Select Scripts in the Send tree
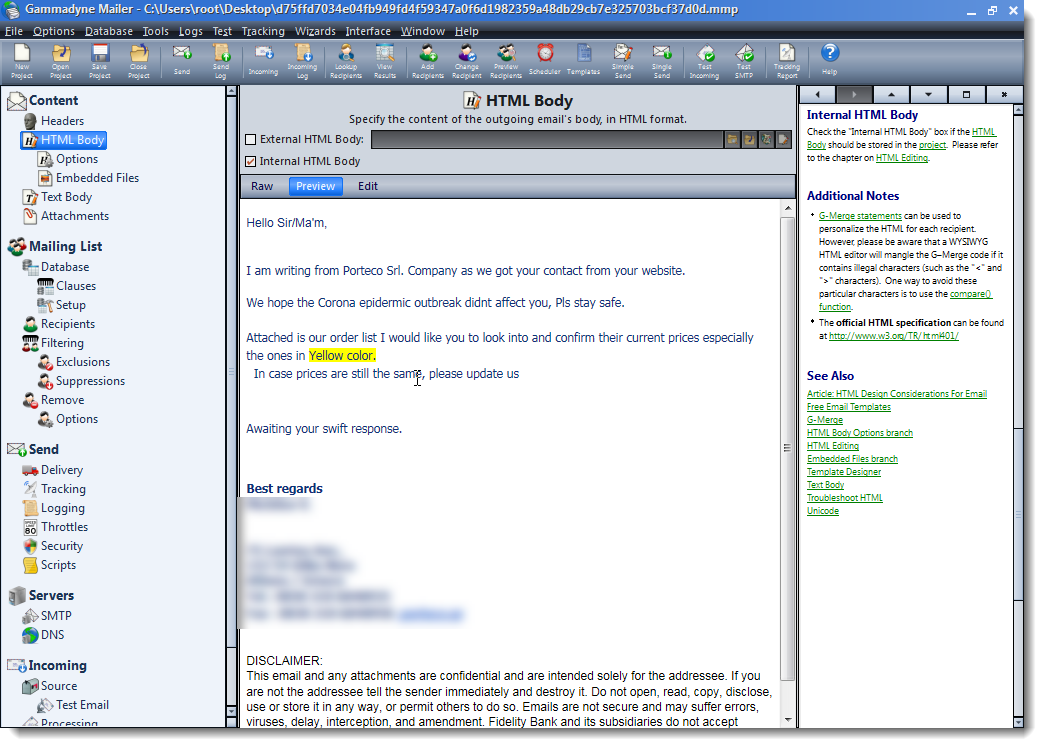This screenshot has height=748, width=1044. [x=59, y=565]
